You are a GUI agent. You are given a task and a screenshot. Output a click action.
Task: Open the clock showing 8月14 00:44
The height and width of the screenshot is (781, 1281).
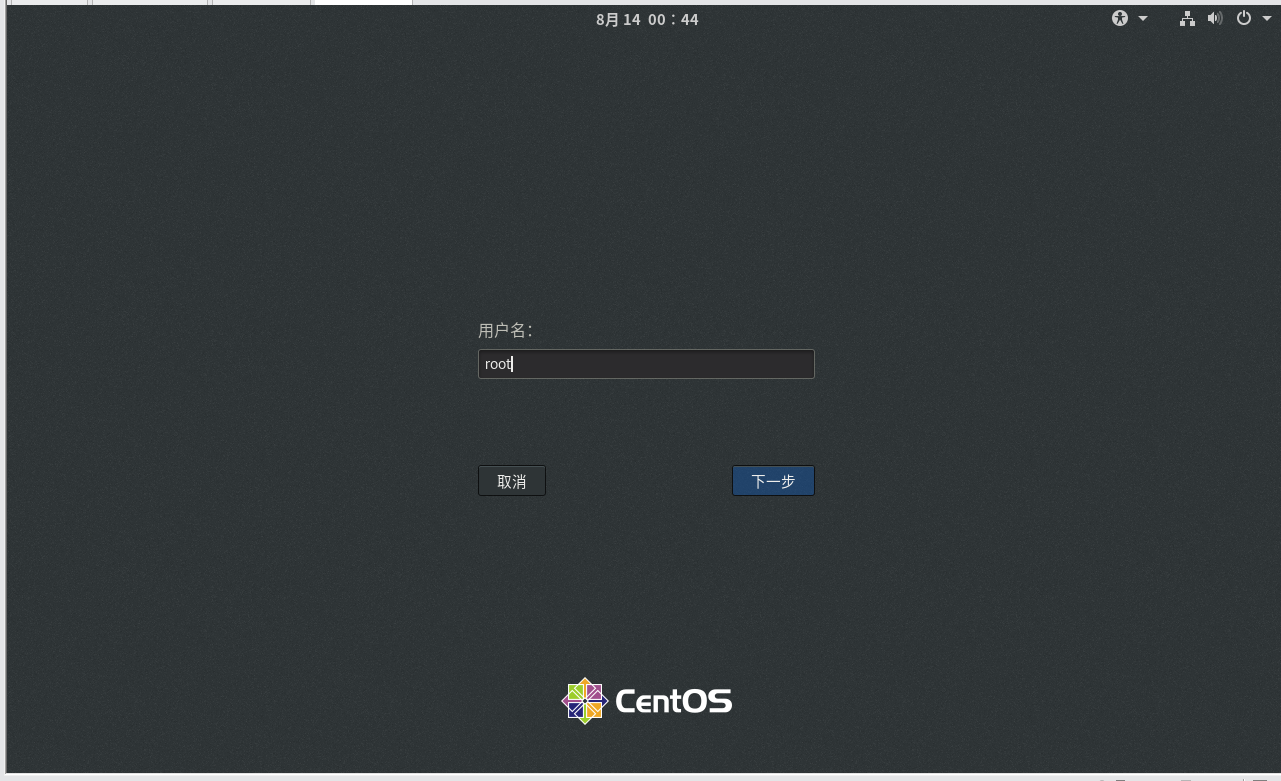coord(647,19)
